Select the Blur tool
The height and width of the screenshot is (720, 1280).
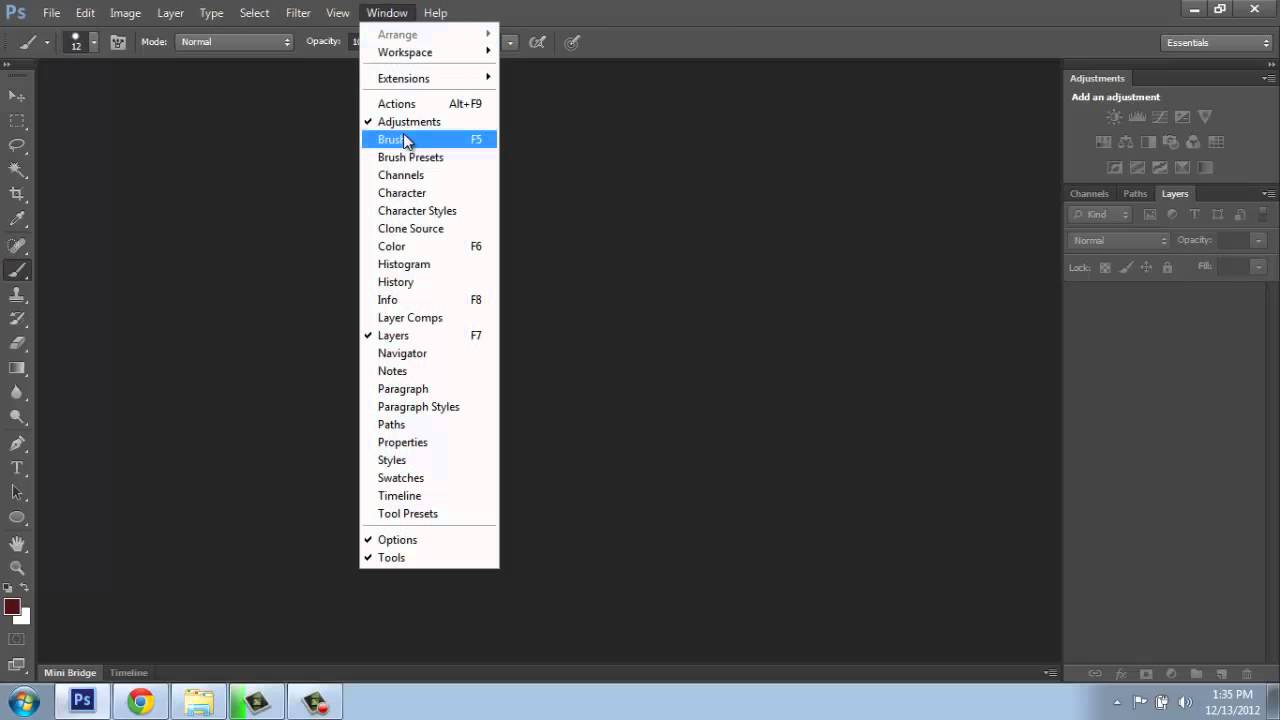point(17,394)
